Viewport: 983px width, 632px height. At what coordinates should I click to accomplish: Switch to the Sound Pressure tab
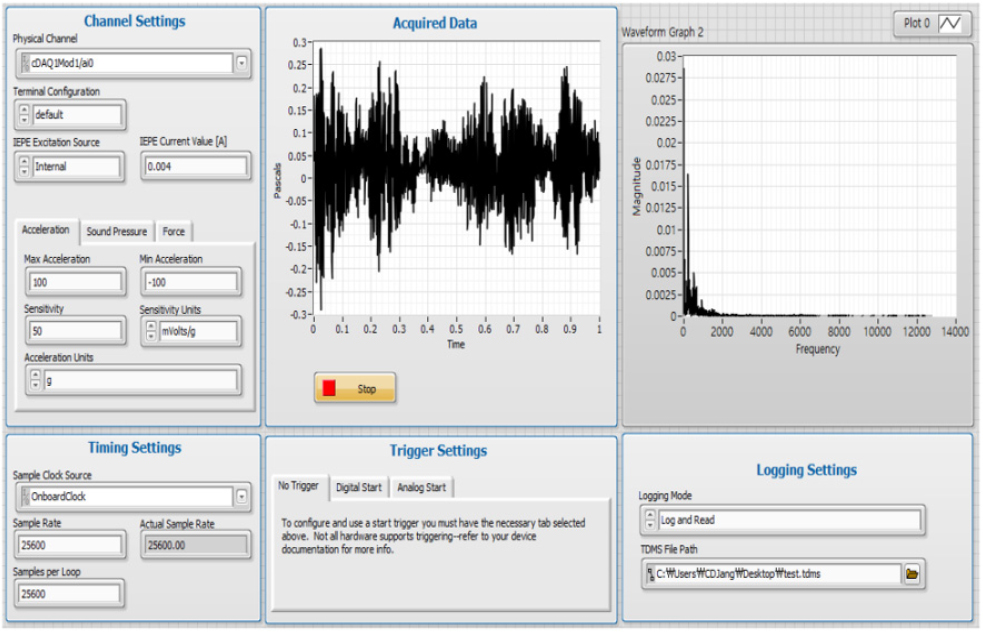tap(116, 231)
